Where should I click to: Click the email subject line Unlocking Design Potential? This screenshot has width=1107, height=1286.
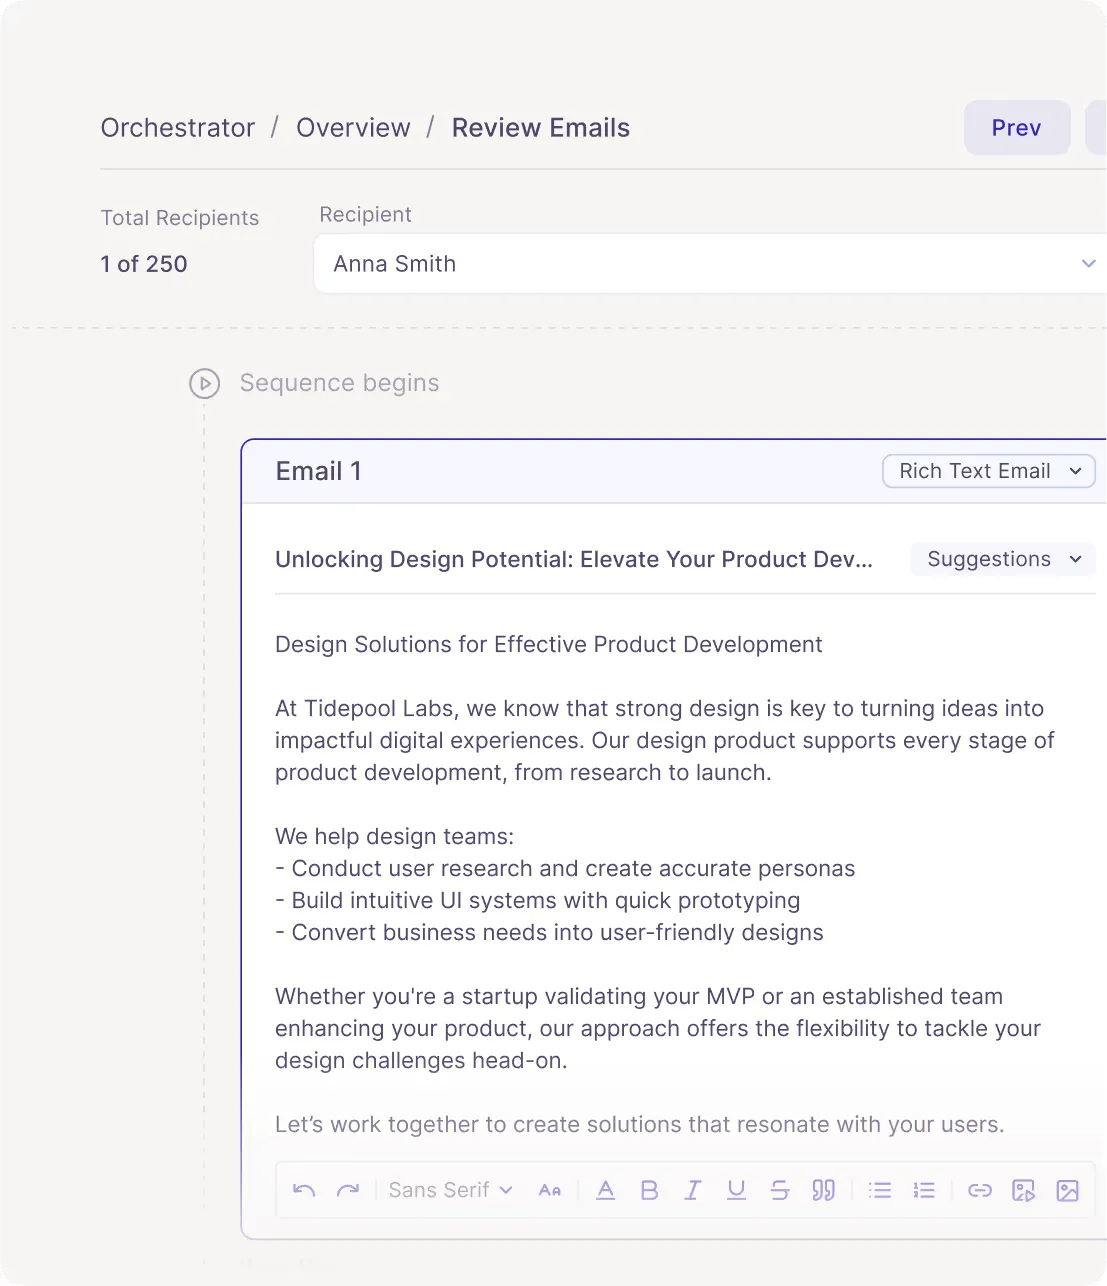(x=574, y=559)
